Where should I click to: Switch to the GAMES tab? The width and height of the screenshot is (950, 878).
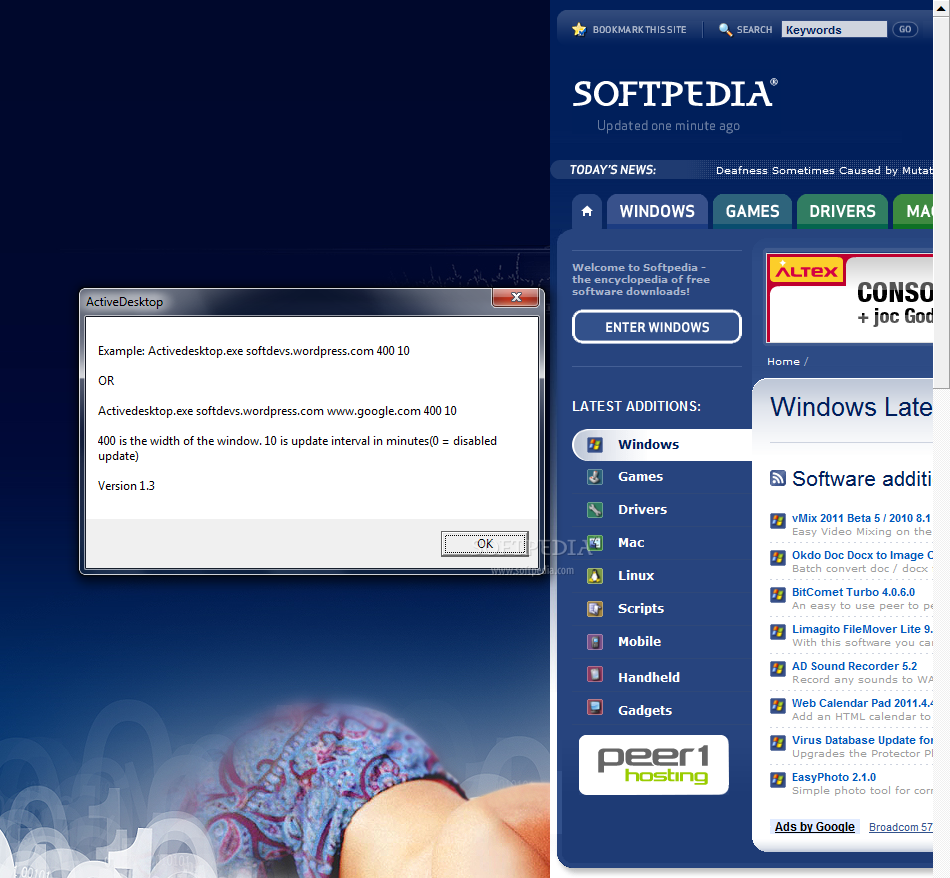(752, 211)
